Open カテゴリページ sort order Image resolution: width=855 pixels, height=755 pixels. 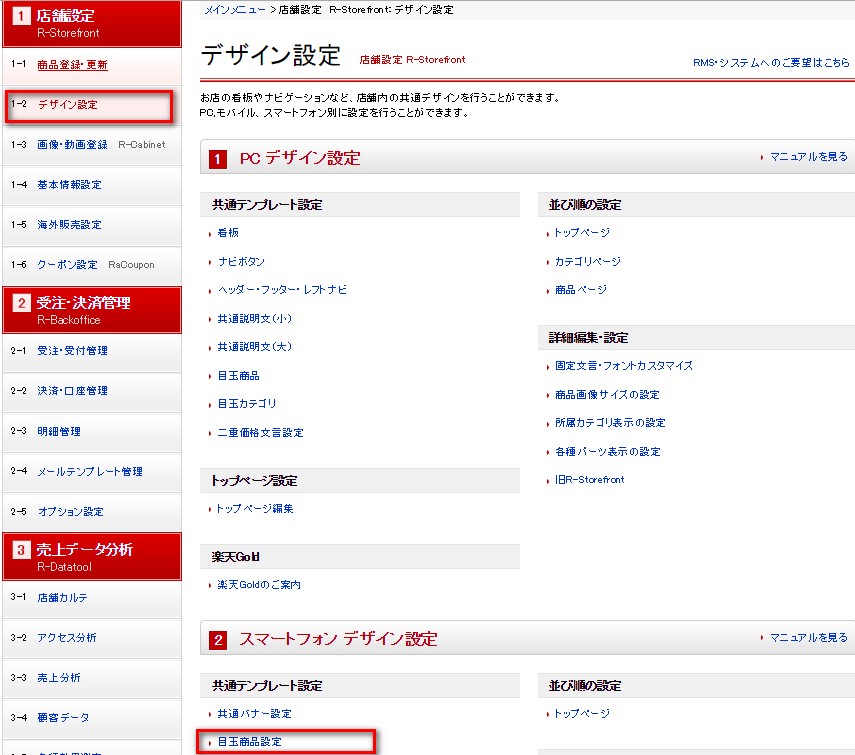pyautogui.click(x=588, y=262)
